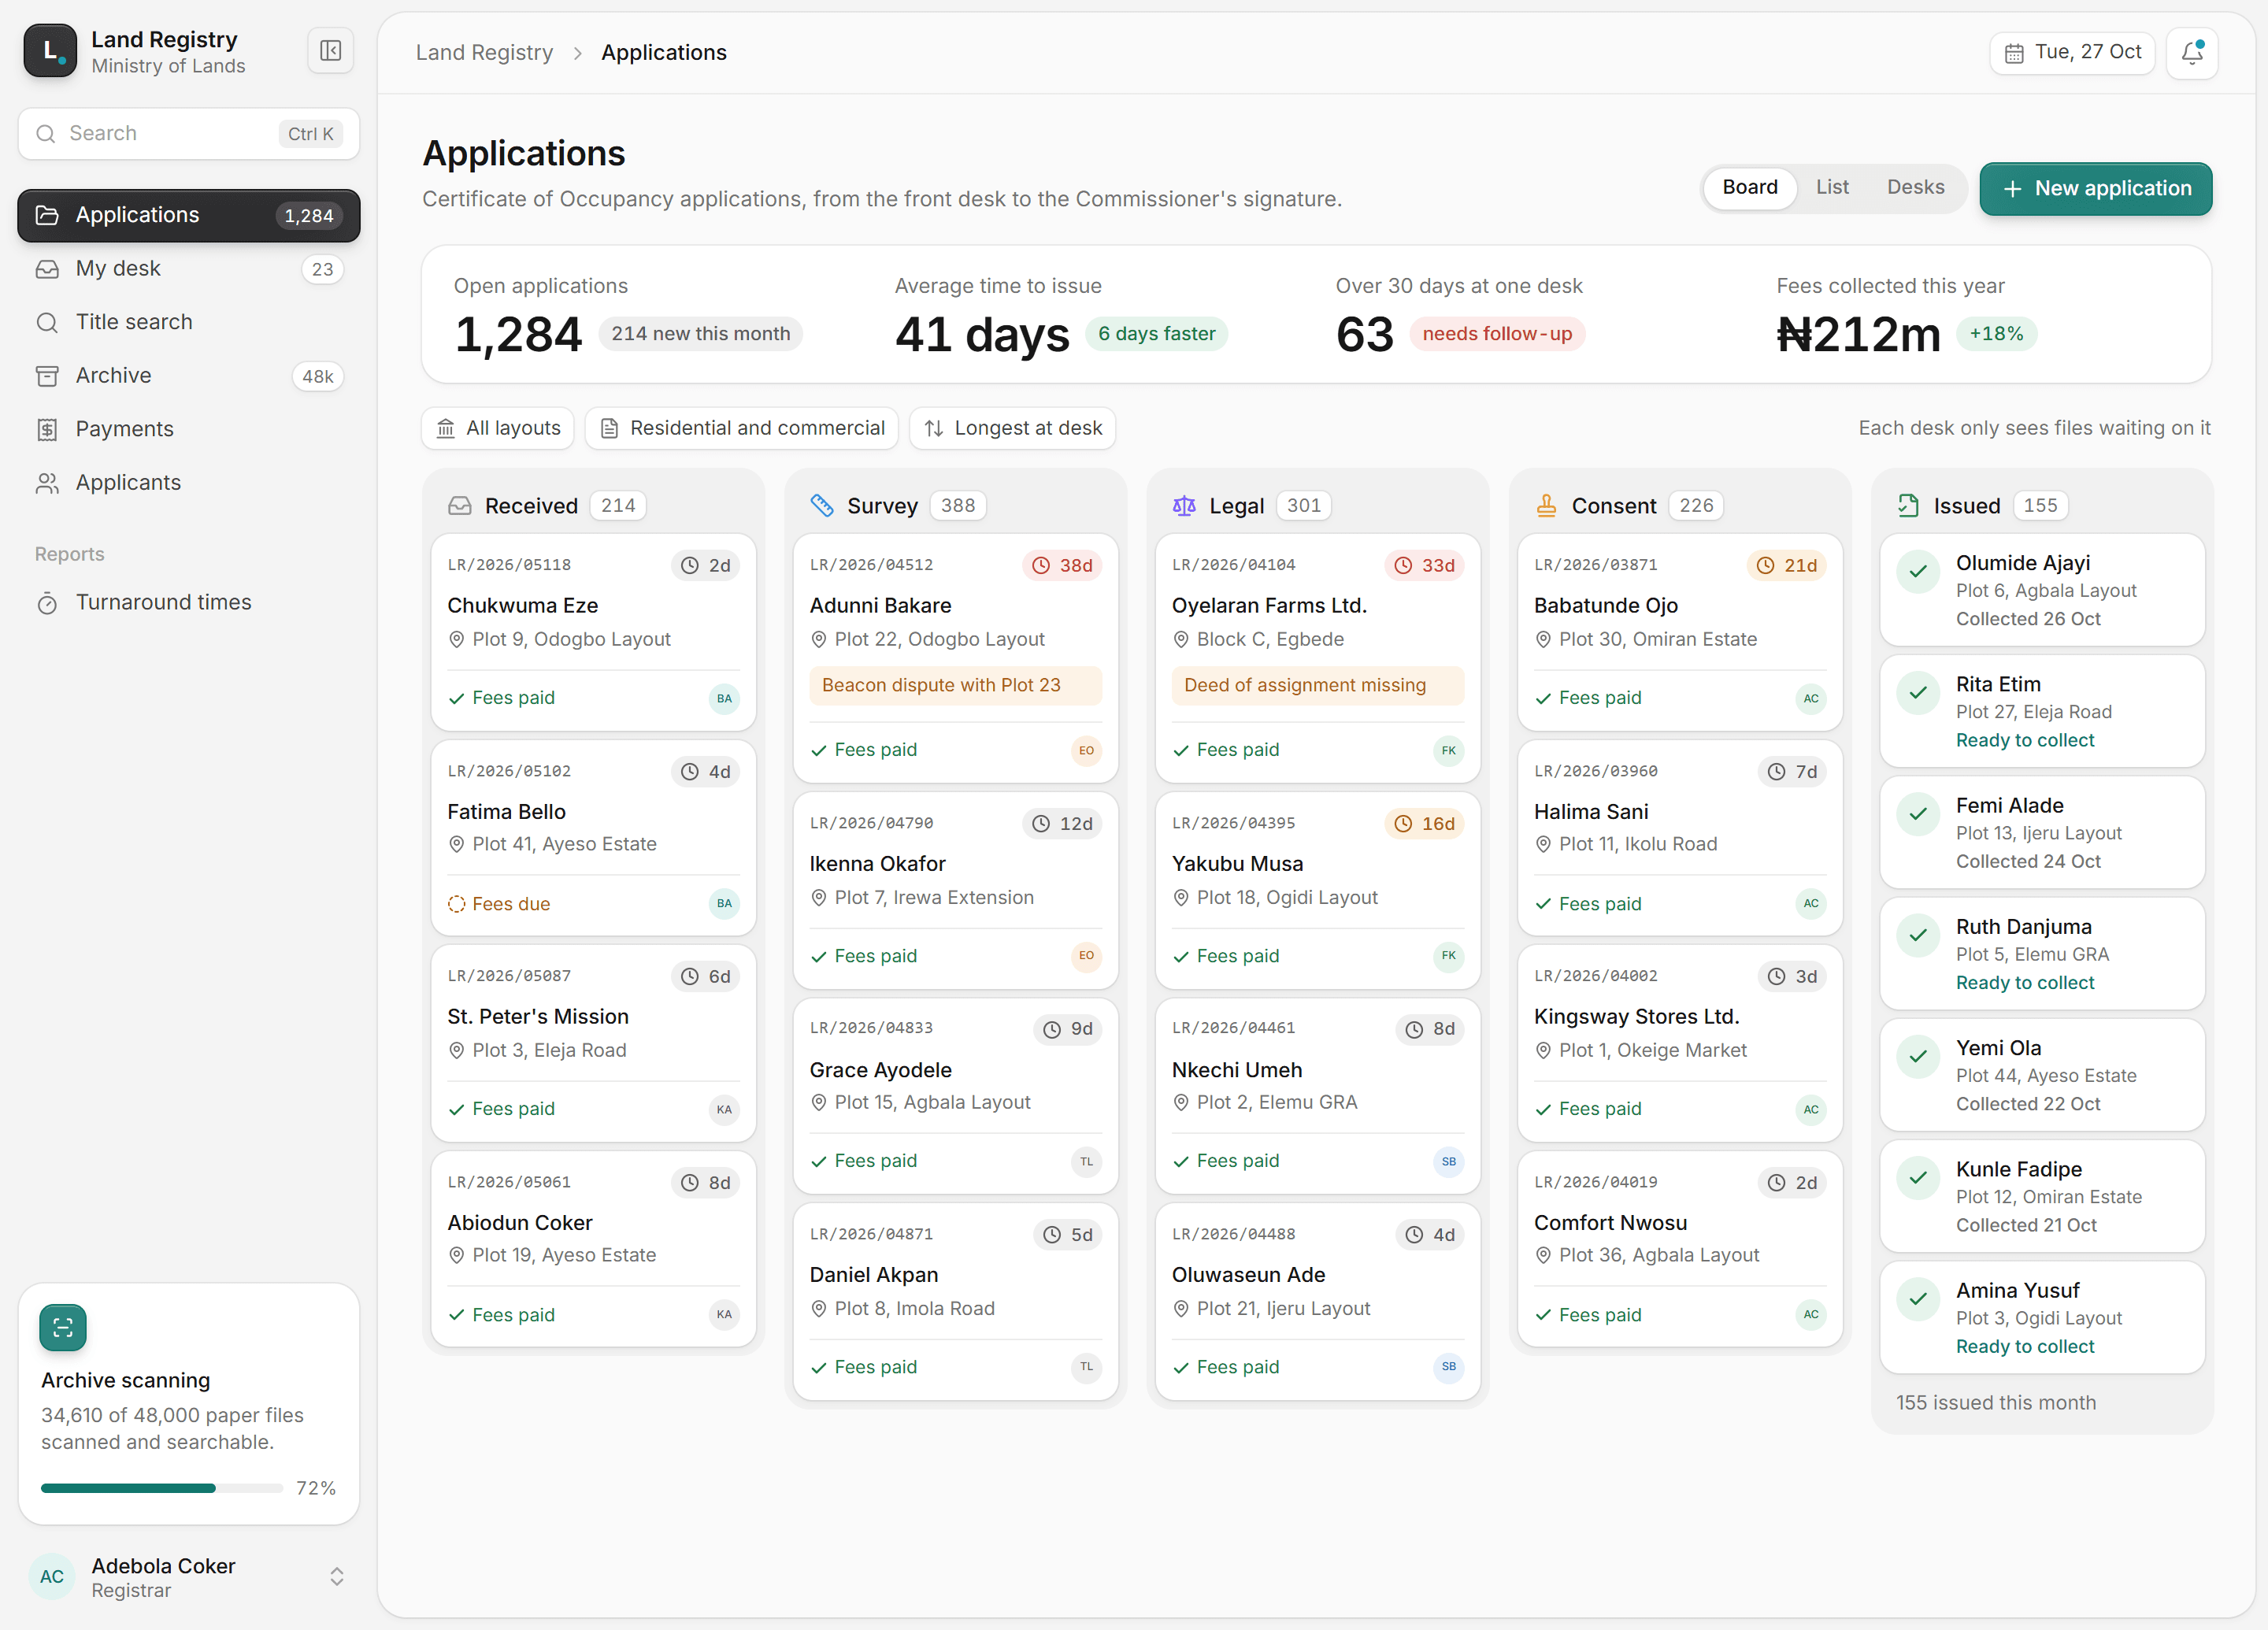Click the Received column inbox icon
Screen dimensions: 2268x1630
460,506
